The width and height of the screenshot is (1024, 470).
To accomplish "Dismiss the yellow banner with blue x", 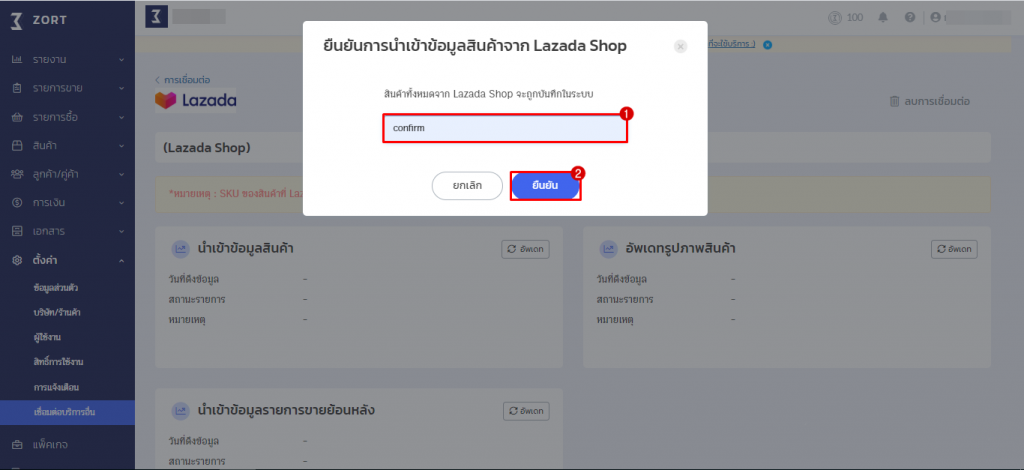I will [768, 44].
